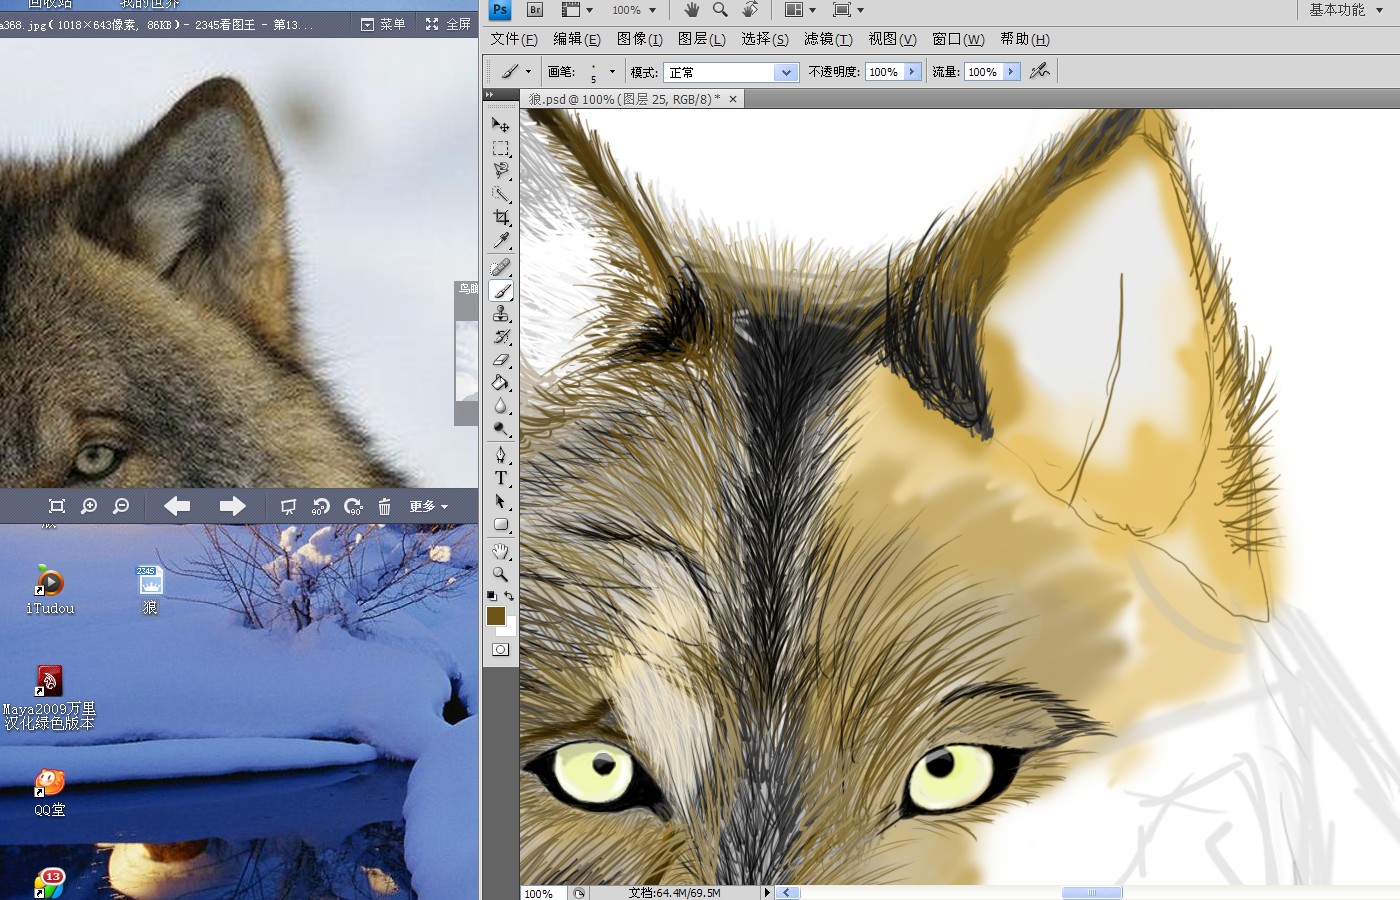Select the Pen tool
The width and height of the screenshot is (1400, 900).
(x=501, y=455)
